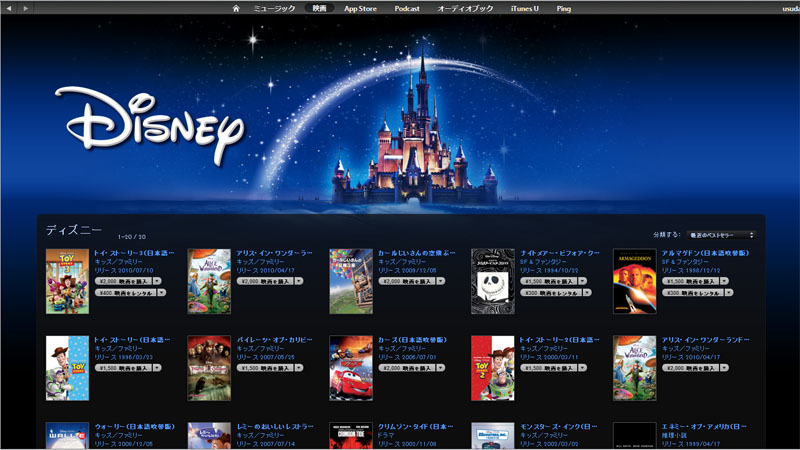The image size is (800, 450).
Task: Go forward using the right arrow
Action: tap(26, 8)
